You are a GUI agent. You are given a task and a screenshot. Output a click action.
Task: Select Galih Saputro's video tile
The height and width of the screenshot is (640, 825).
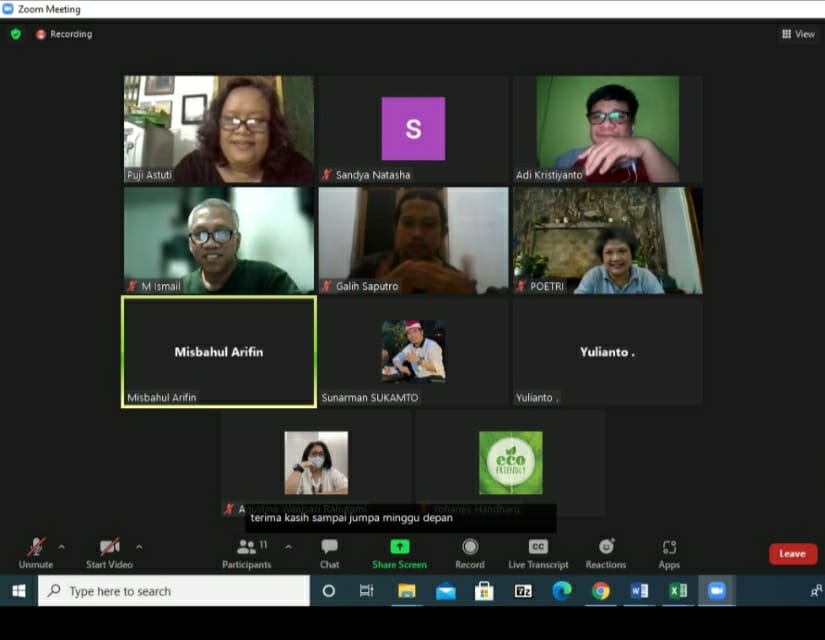(414, 241)
